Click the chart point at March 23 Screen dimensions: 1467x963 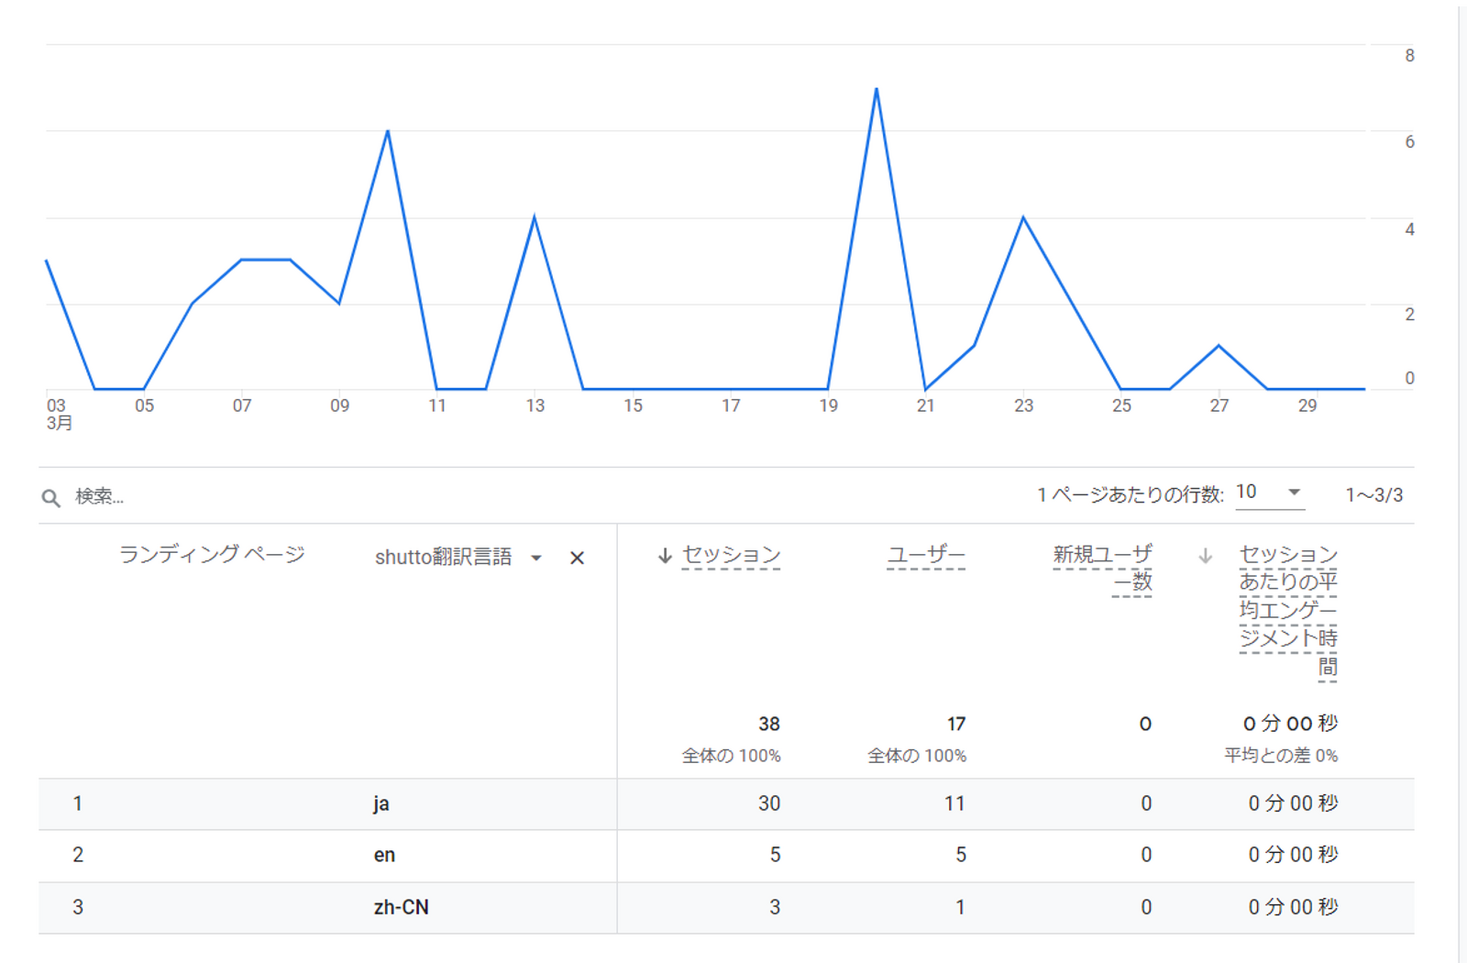tap(1023, 217)
